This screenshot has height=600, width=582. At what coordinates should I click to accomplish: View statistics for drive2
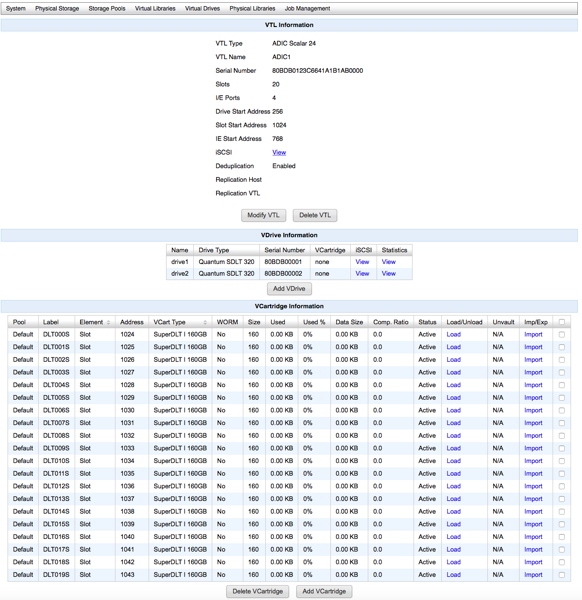click(388, 274)
